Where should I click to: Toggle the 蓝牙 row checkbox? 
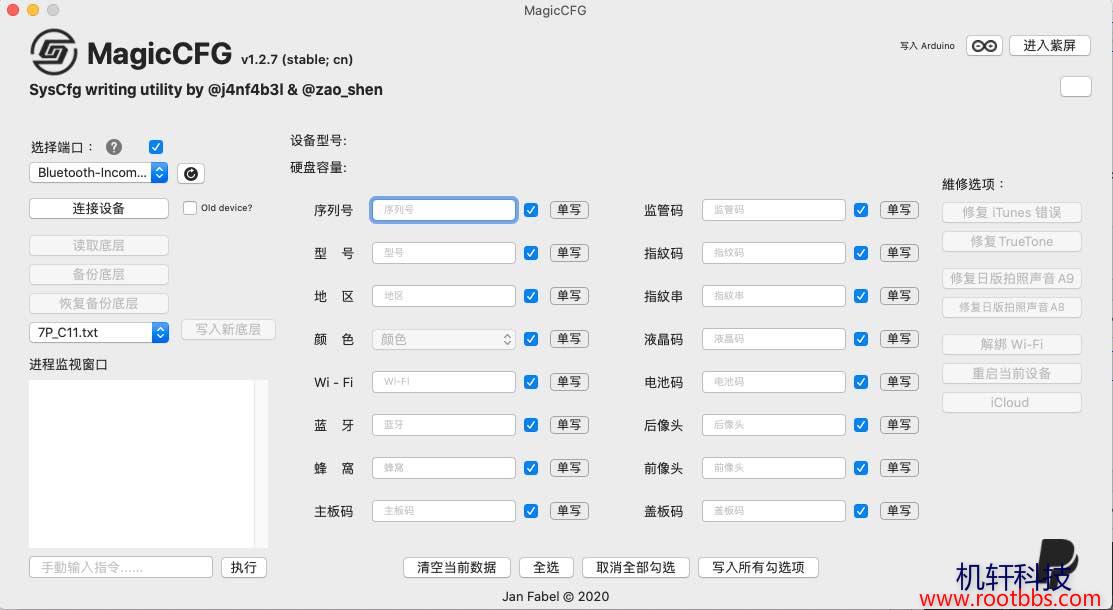[531, 425]
